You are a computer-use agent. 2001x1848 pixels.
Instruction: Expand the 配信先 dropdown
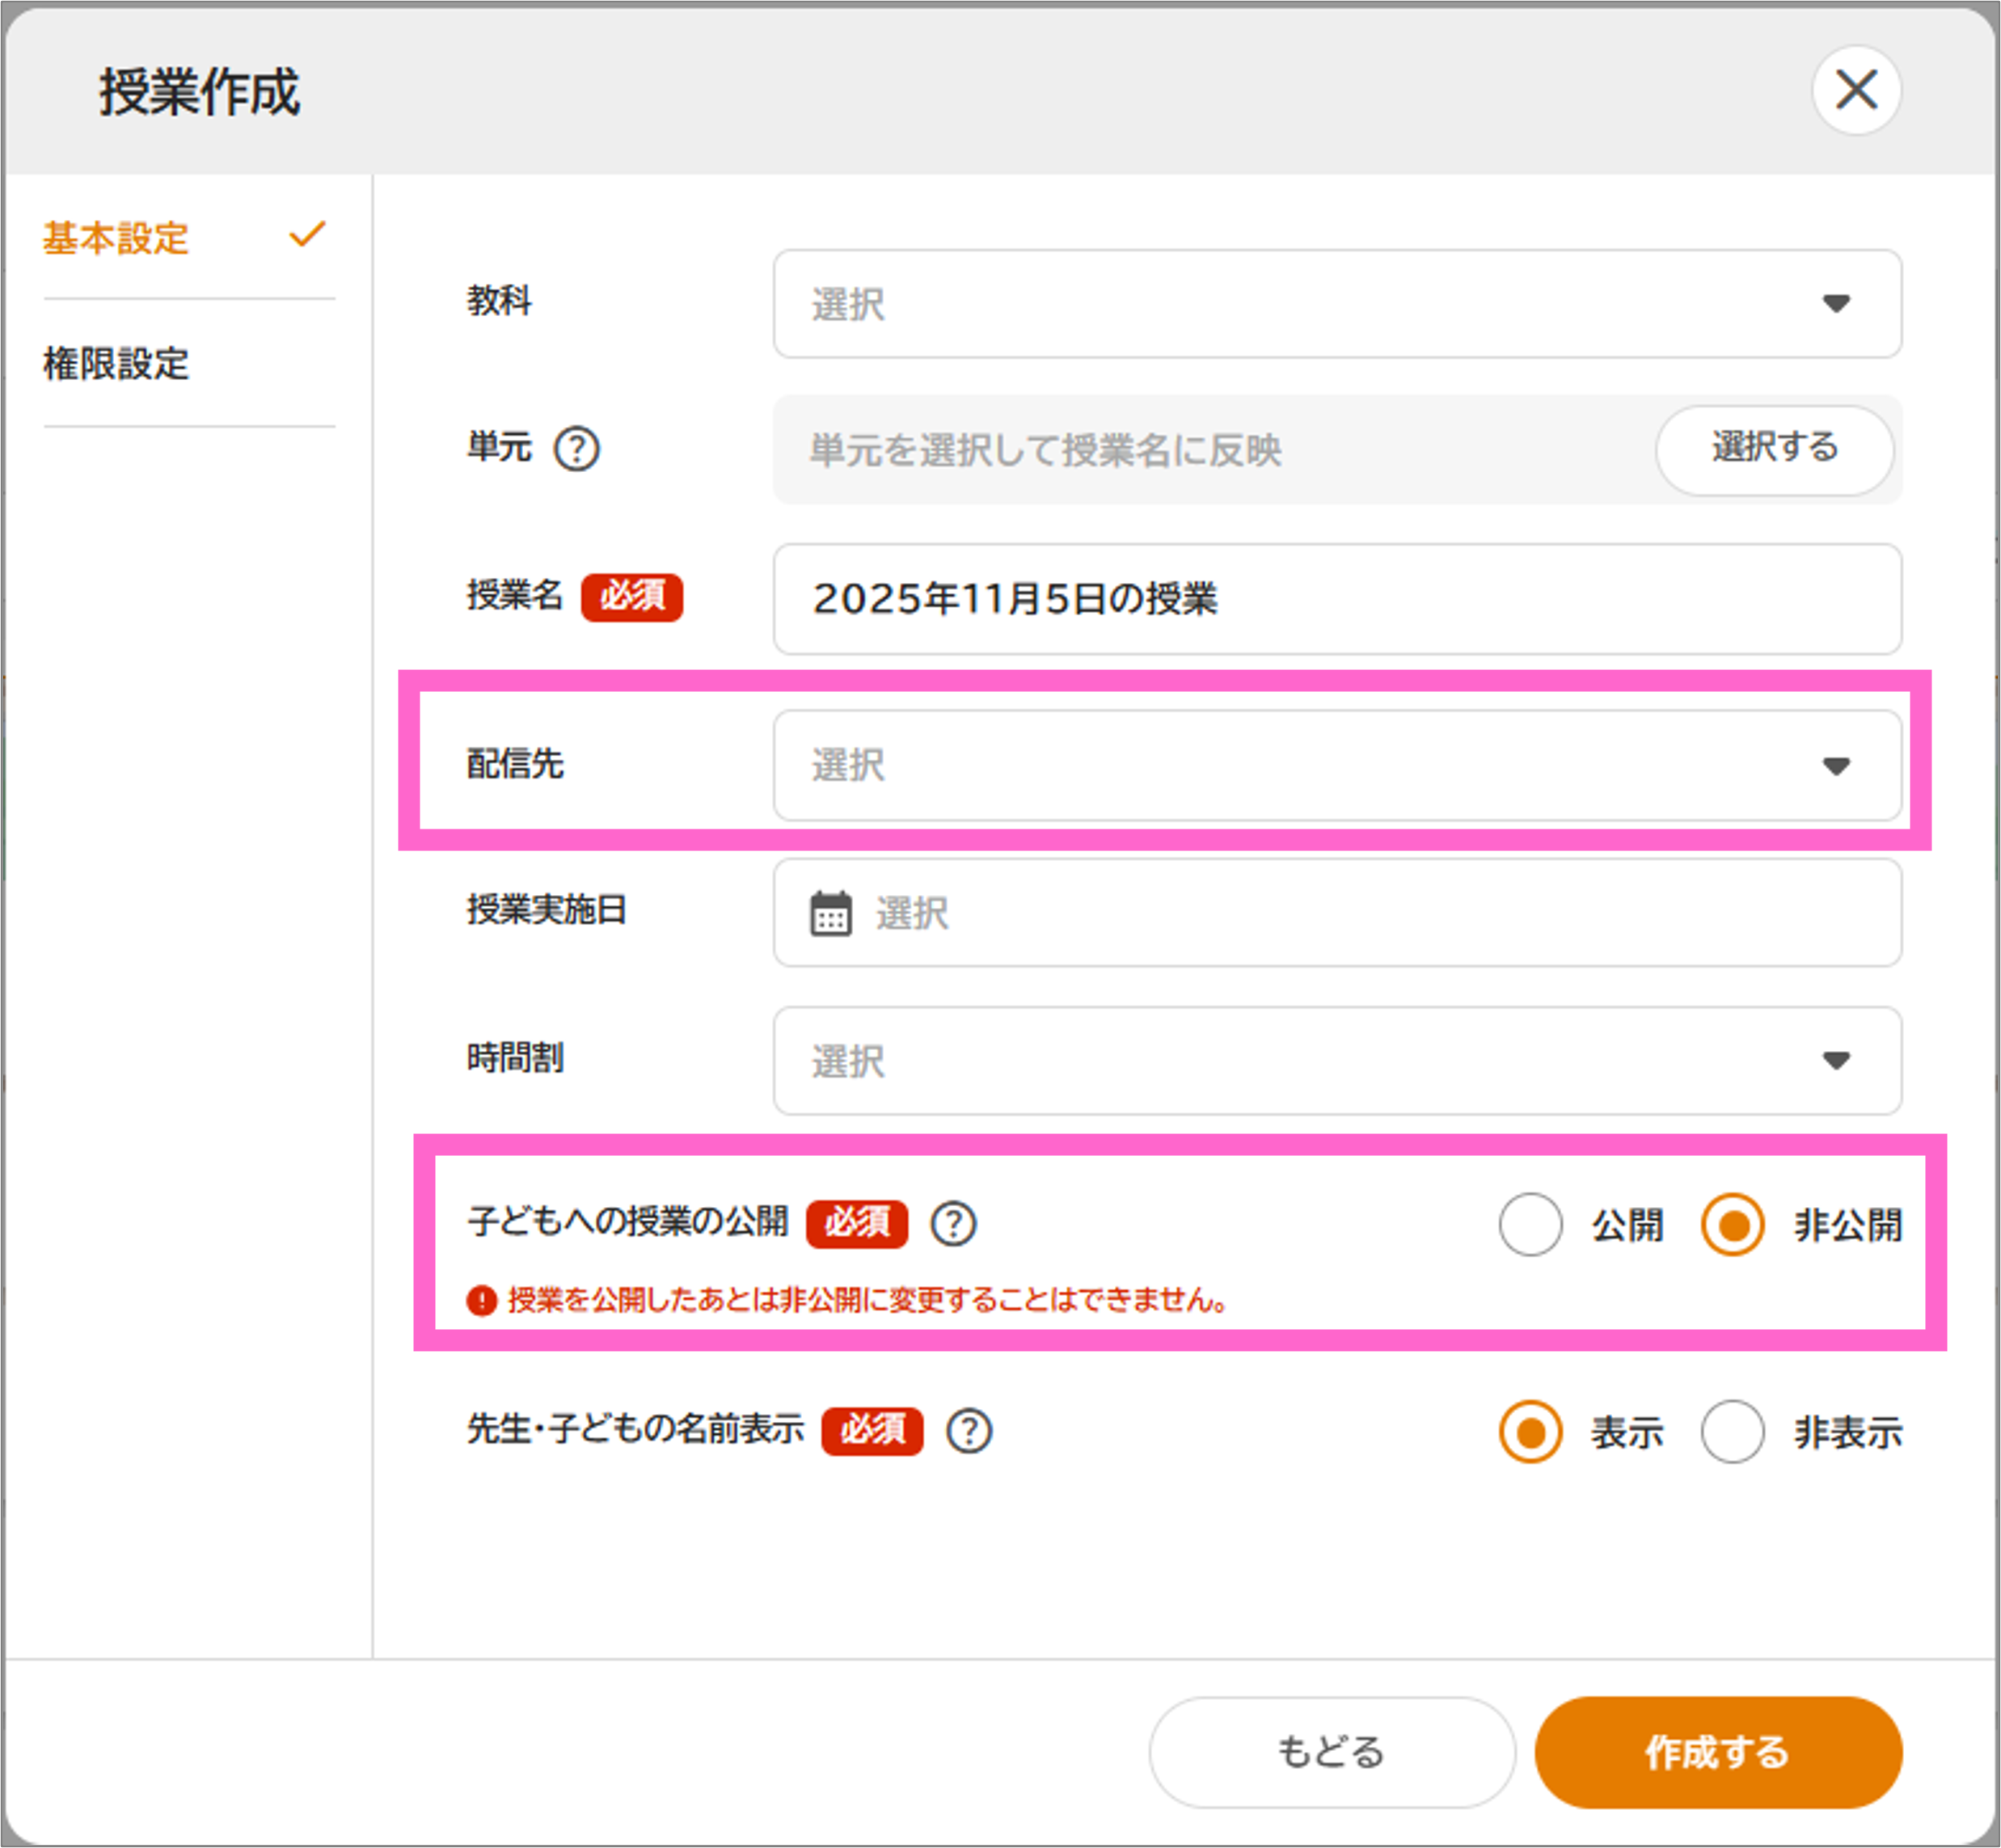pyautogui.click(x=1336, y=766)
